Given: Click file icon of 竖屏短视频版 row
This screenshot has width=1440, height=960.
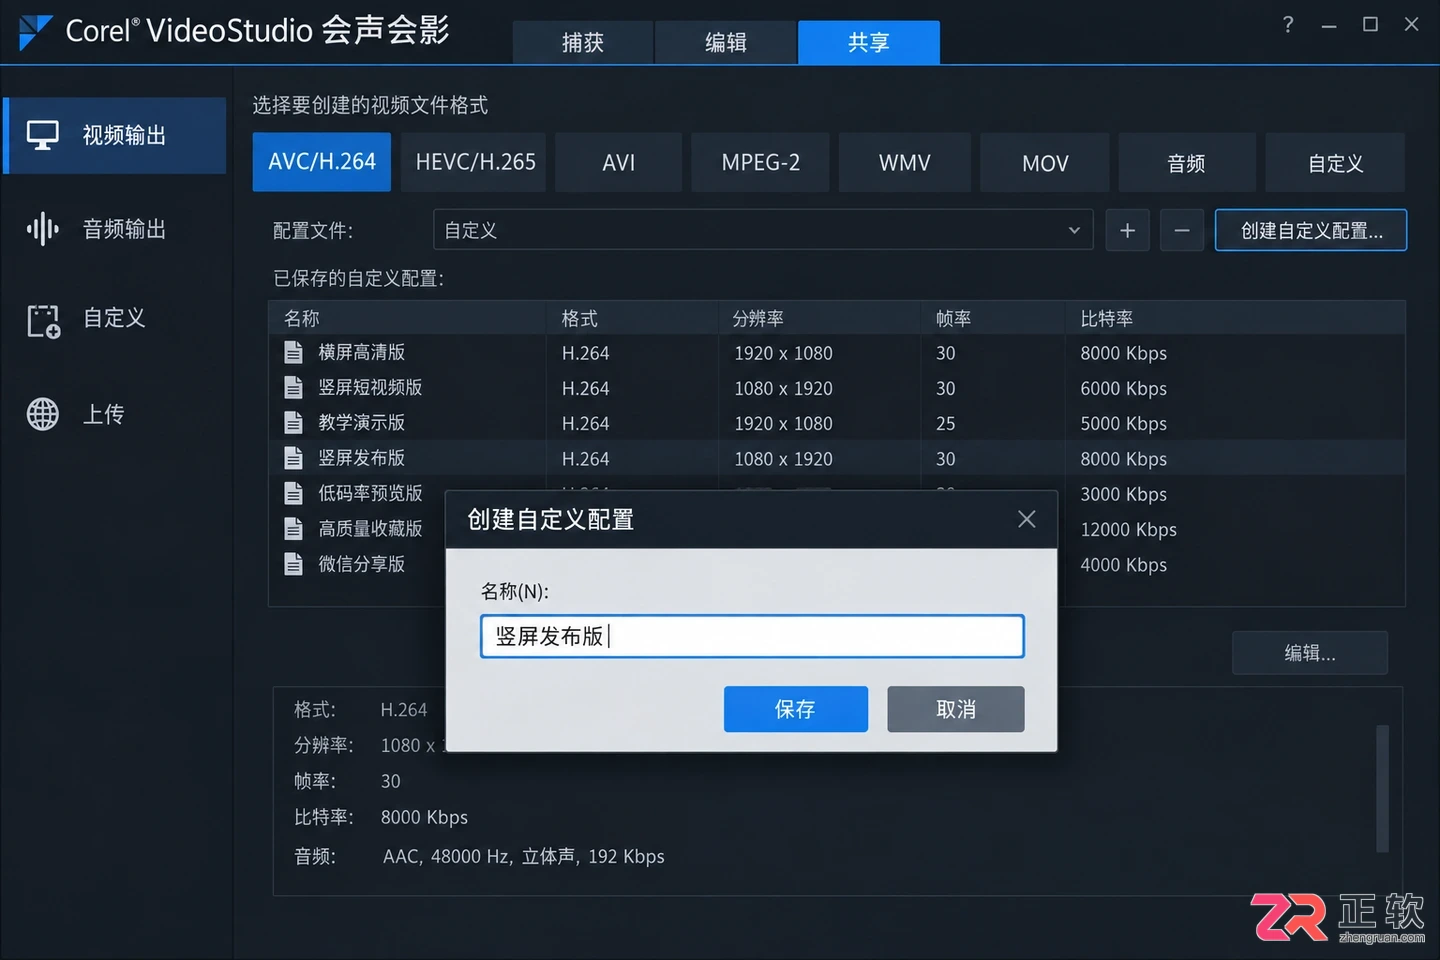Looking at the screenshot, I should point(293,387).
